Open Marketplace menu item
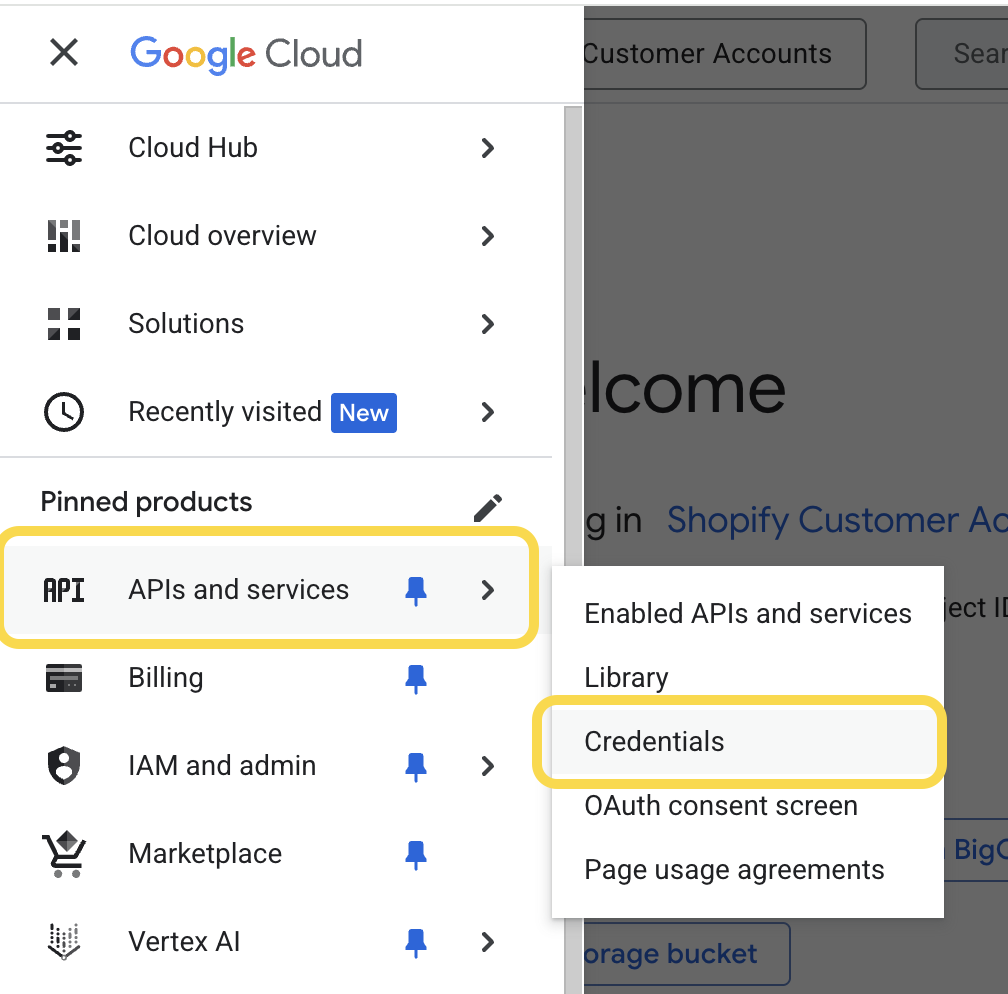Screen dimensions: 1008x994 click(276, 854)
